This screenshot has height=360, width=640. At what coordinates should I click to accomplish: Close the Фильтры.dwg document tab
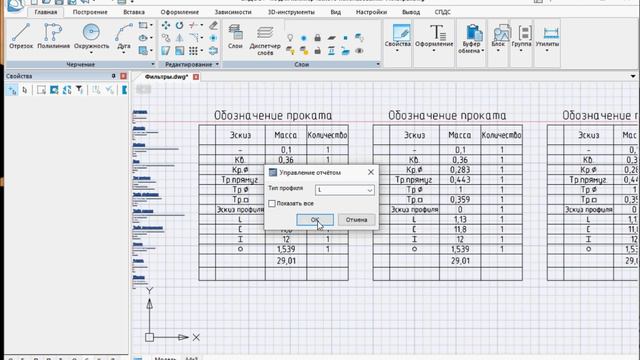pyautogui.click(x=196, y=77)
